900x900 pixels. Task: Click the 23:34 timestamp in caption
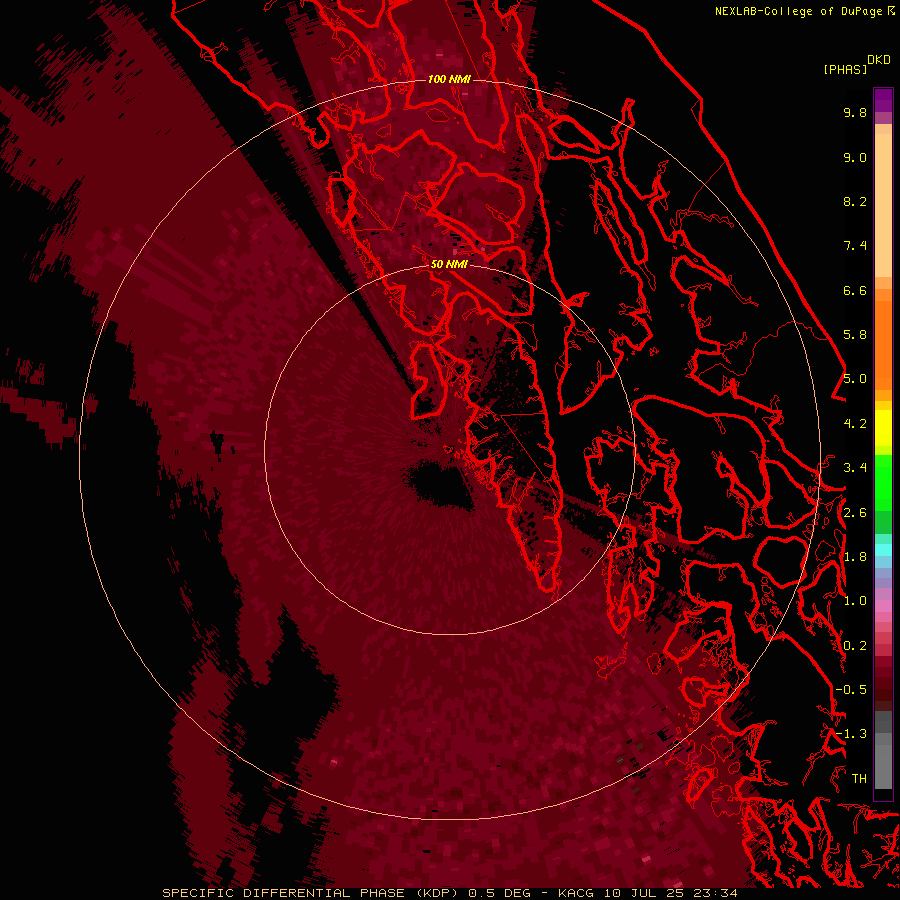pyautogui.click(x=715, y=893)
